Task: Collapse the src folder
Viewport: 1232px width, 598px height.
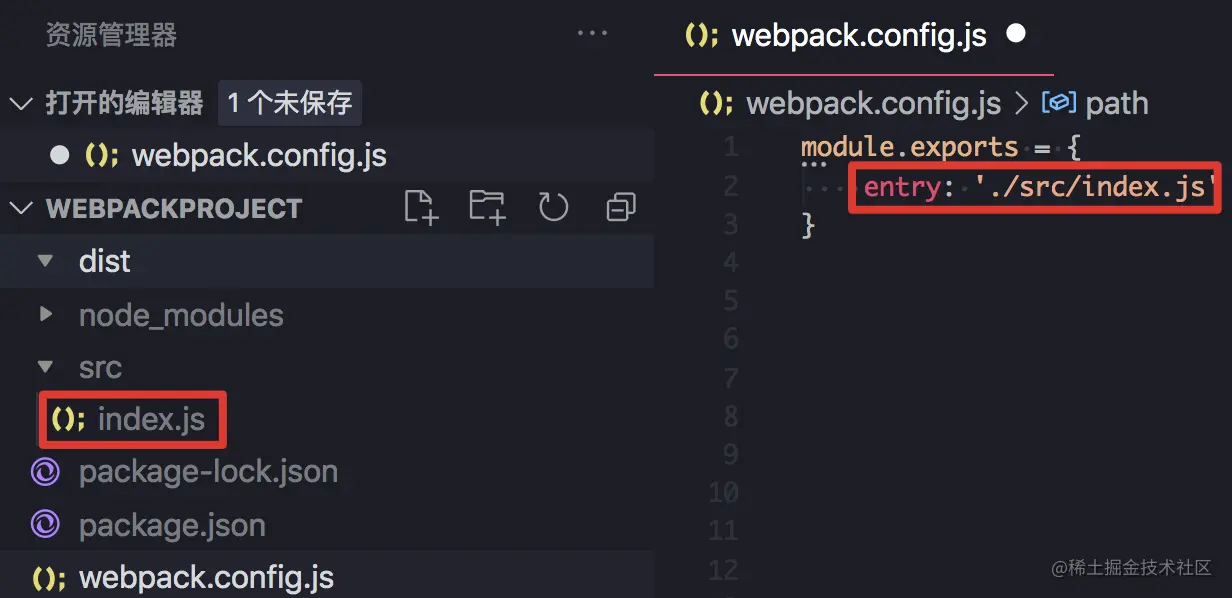Action: tap(45, 368)
